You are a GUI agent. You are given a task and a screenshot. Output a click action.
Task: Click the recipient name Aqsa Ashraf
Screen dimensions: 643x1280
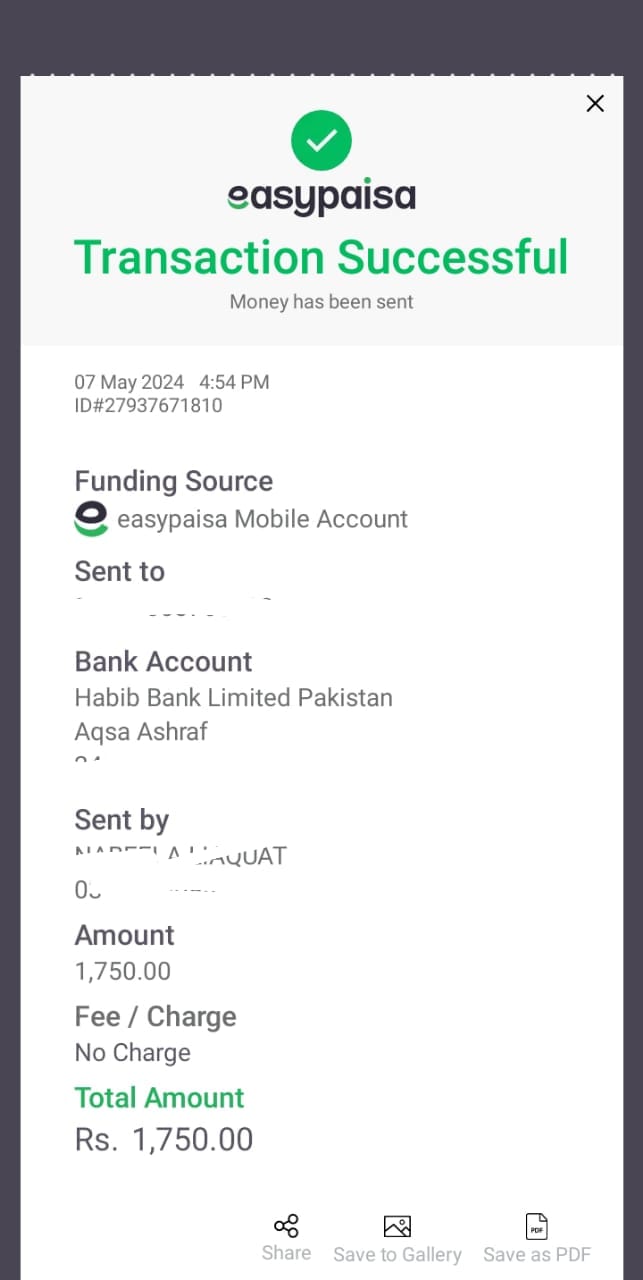pos(141,731)
